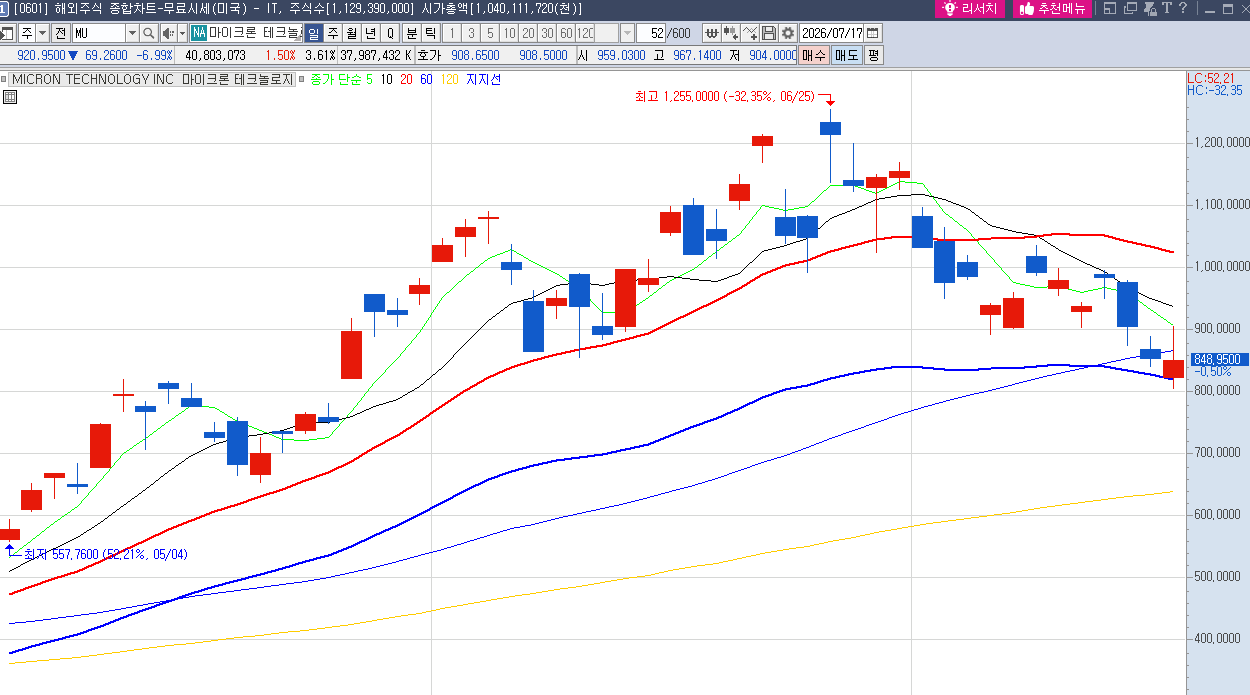Click the won currency conversion icon
The width and height of the screenshot is (1250, 695).
tap(712, 33)
